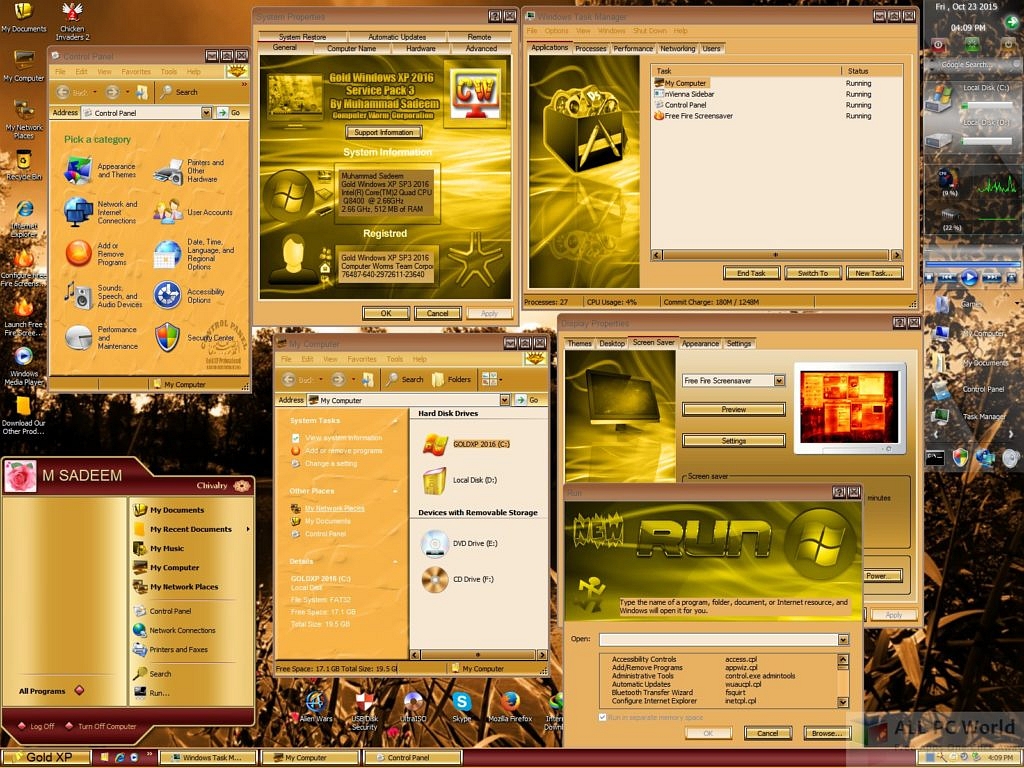Open Sounds, Speech, and Audio Devices
Screen dimensions: 1024x768
tap(78, 295)
